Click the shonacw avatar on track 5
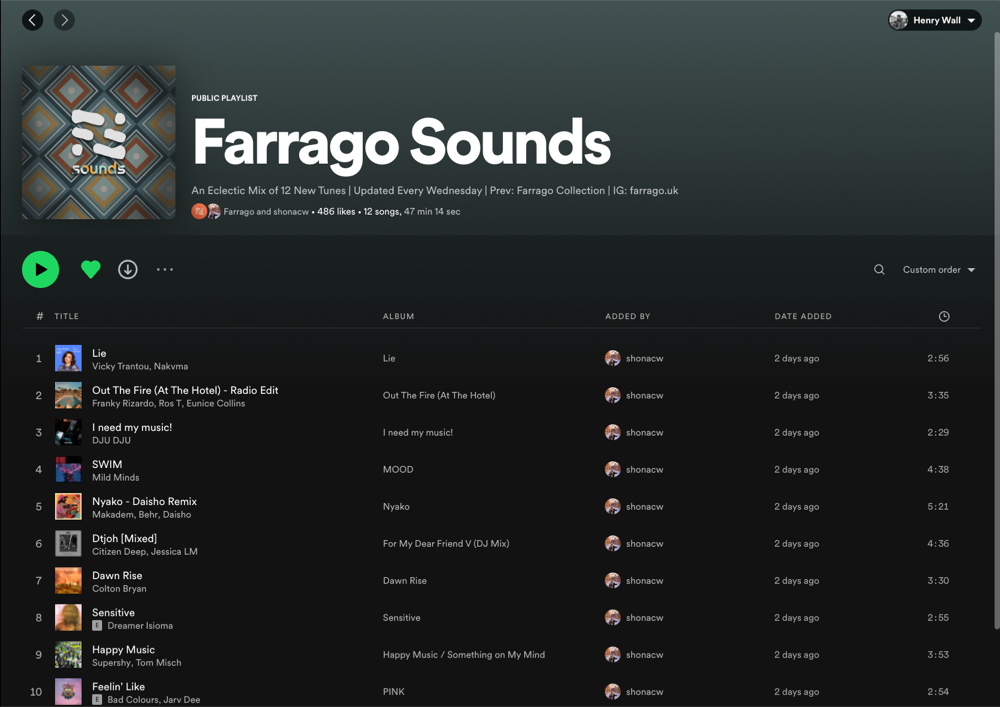This screenshot has width=1000, height=707. tap(612, 506)
